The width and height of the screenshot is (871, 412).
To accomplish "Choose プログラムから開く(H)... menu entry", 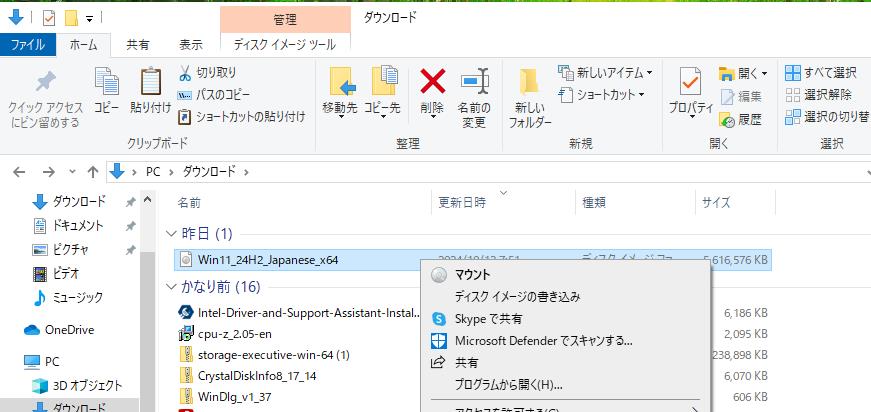I will (x=565, y=384).
